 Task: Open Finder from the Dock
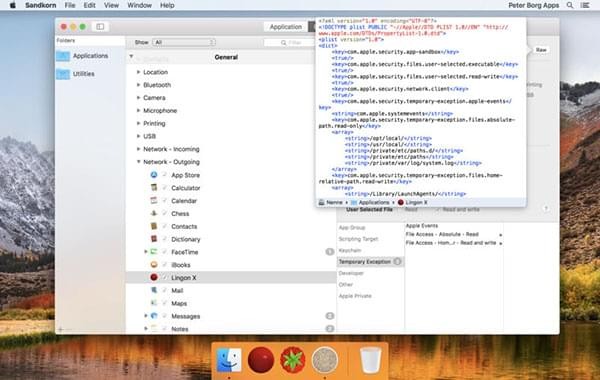tap(229, 360)
